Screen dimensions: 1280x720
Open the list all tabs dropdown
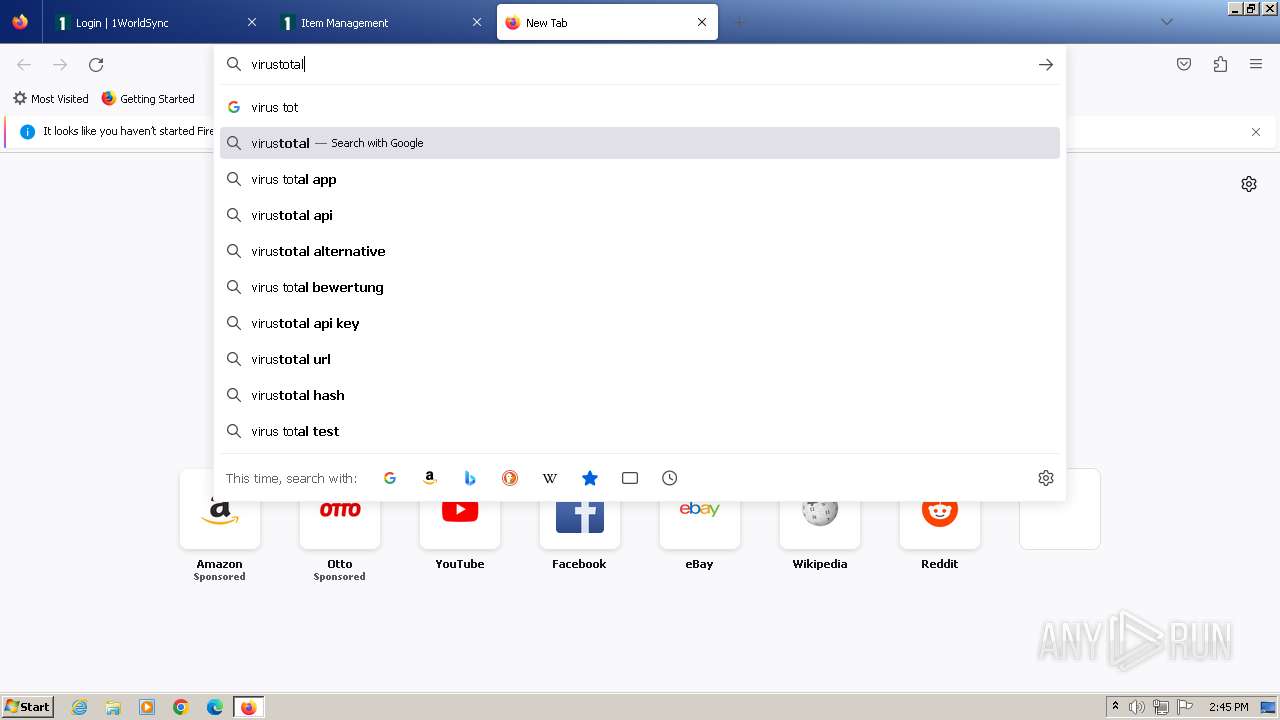pos(1167,22)
